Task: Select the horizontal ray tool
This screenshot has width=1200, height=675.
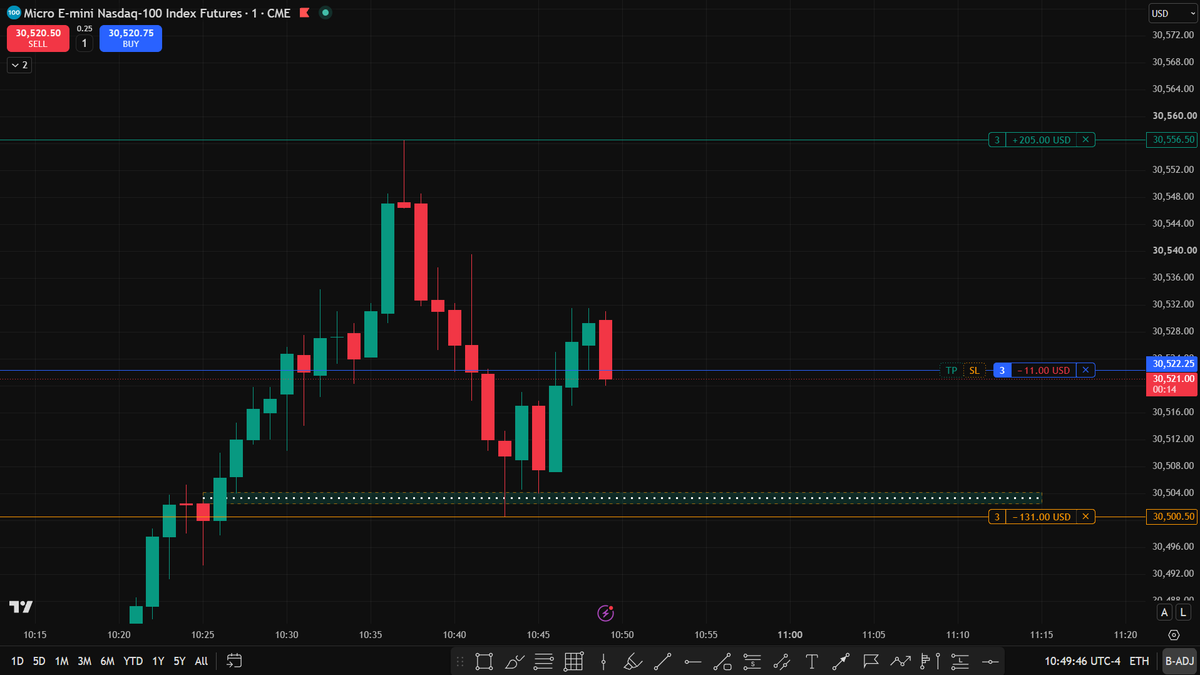Action: click(x=693, y=661)
